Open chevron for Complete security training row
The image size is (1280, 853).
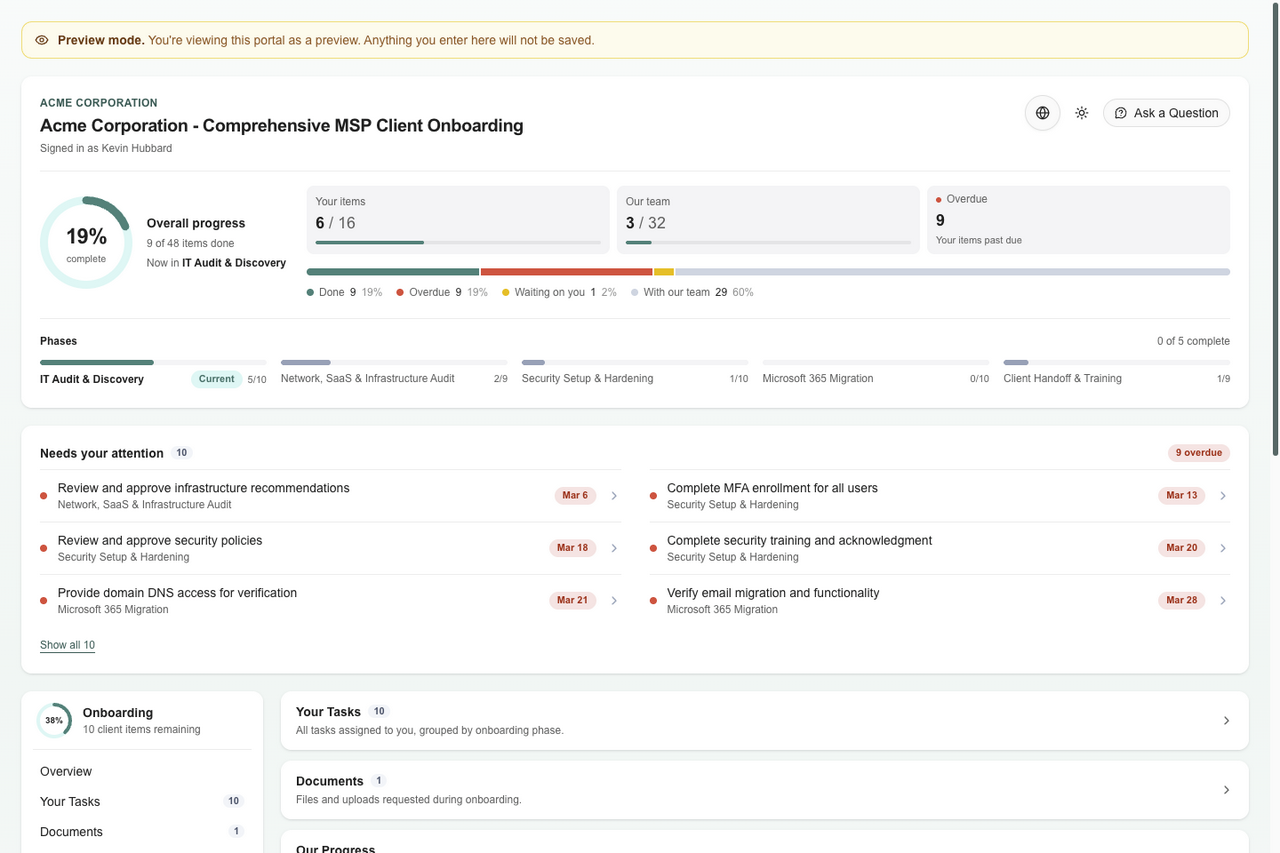pyautogui.click(x=1223, y=548)
